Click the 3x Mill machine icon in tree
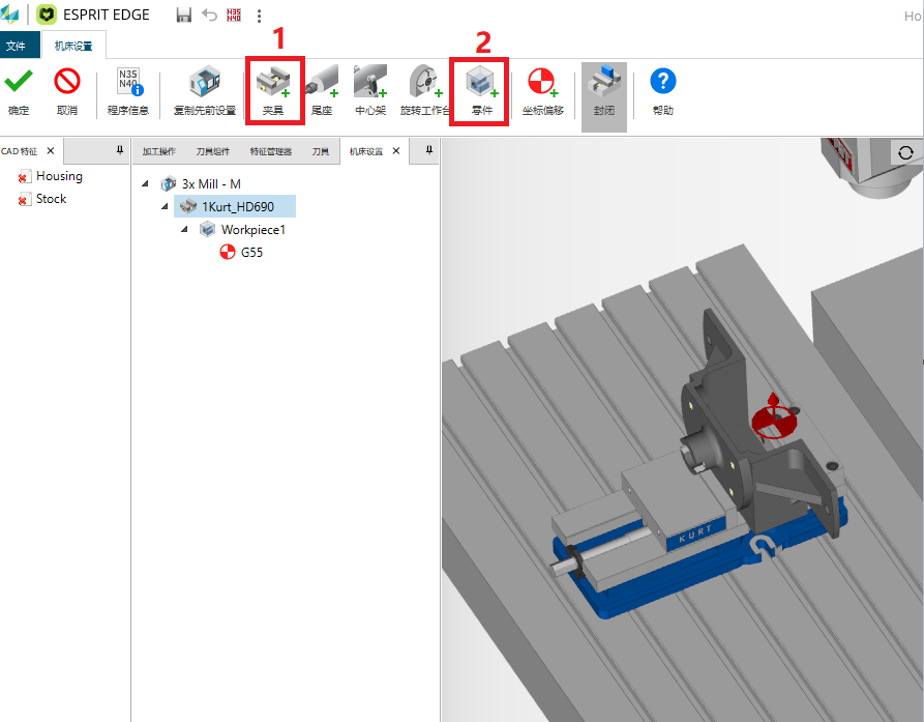The width and height of the screenshot is (924, 722). point(169,184)
